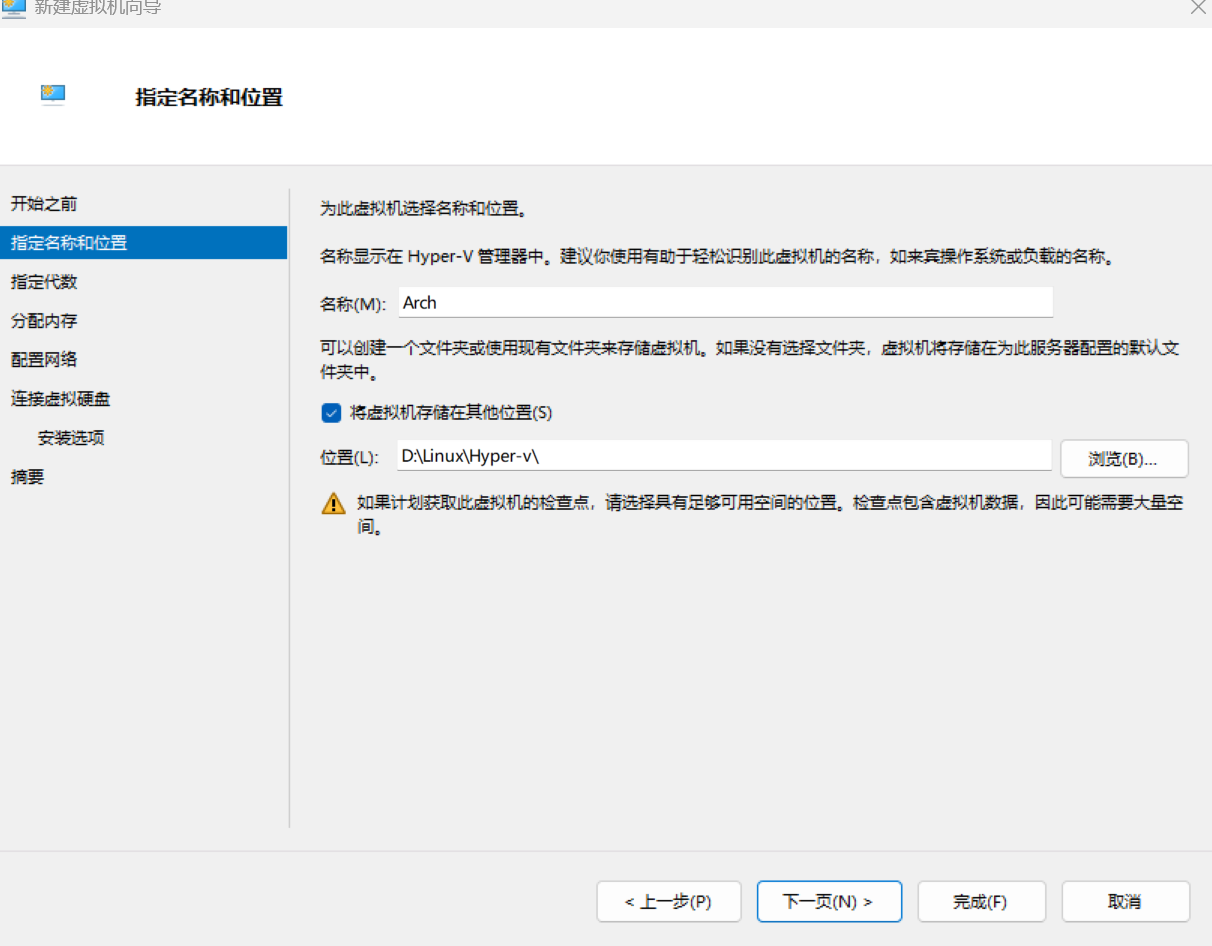This screenshot has width=1212, height=946.
Task: Click the 完成(F) finish button
Action: click(x=981, y=901)
